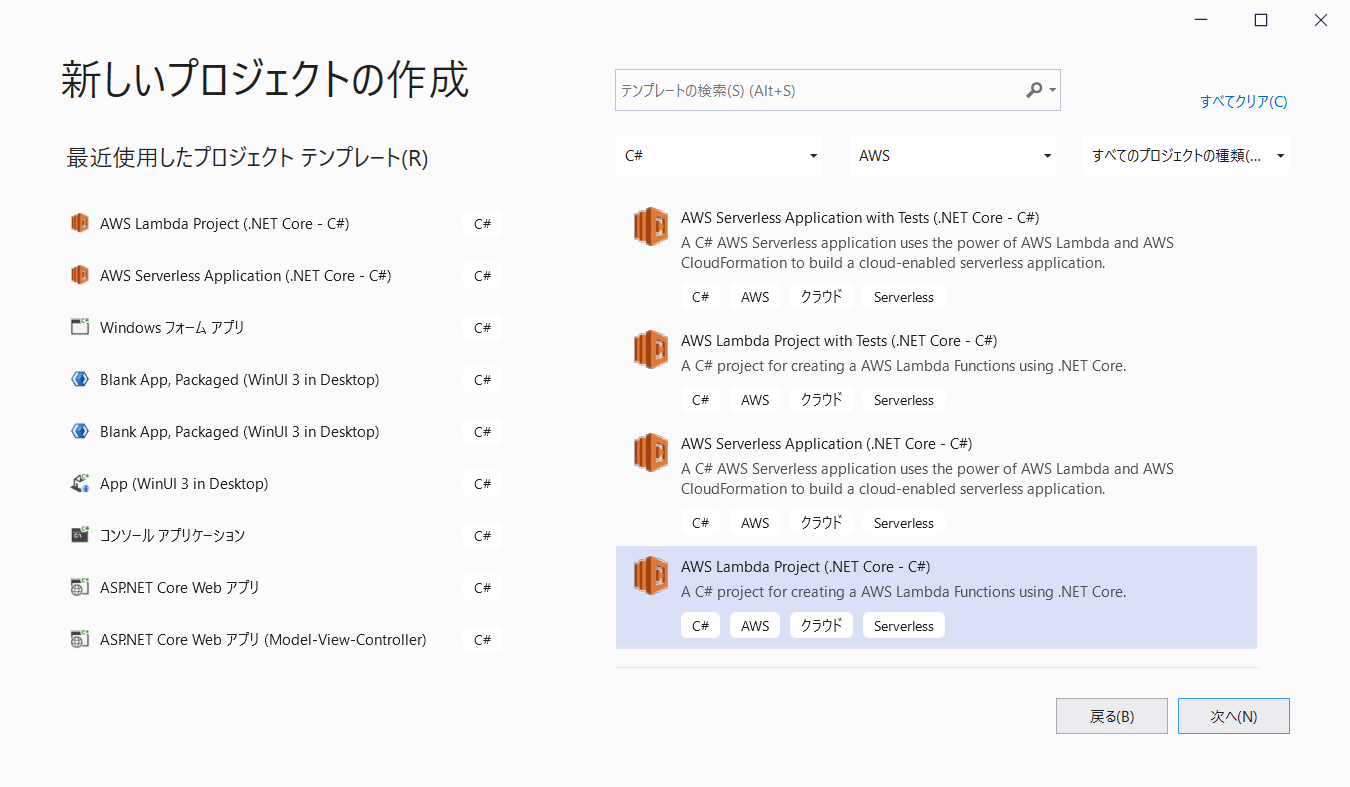The width and height of the screenshot is (1350, 787).
Task: Click the すべてクリア link
Action: [1244, 101]
